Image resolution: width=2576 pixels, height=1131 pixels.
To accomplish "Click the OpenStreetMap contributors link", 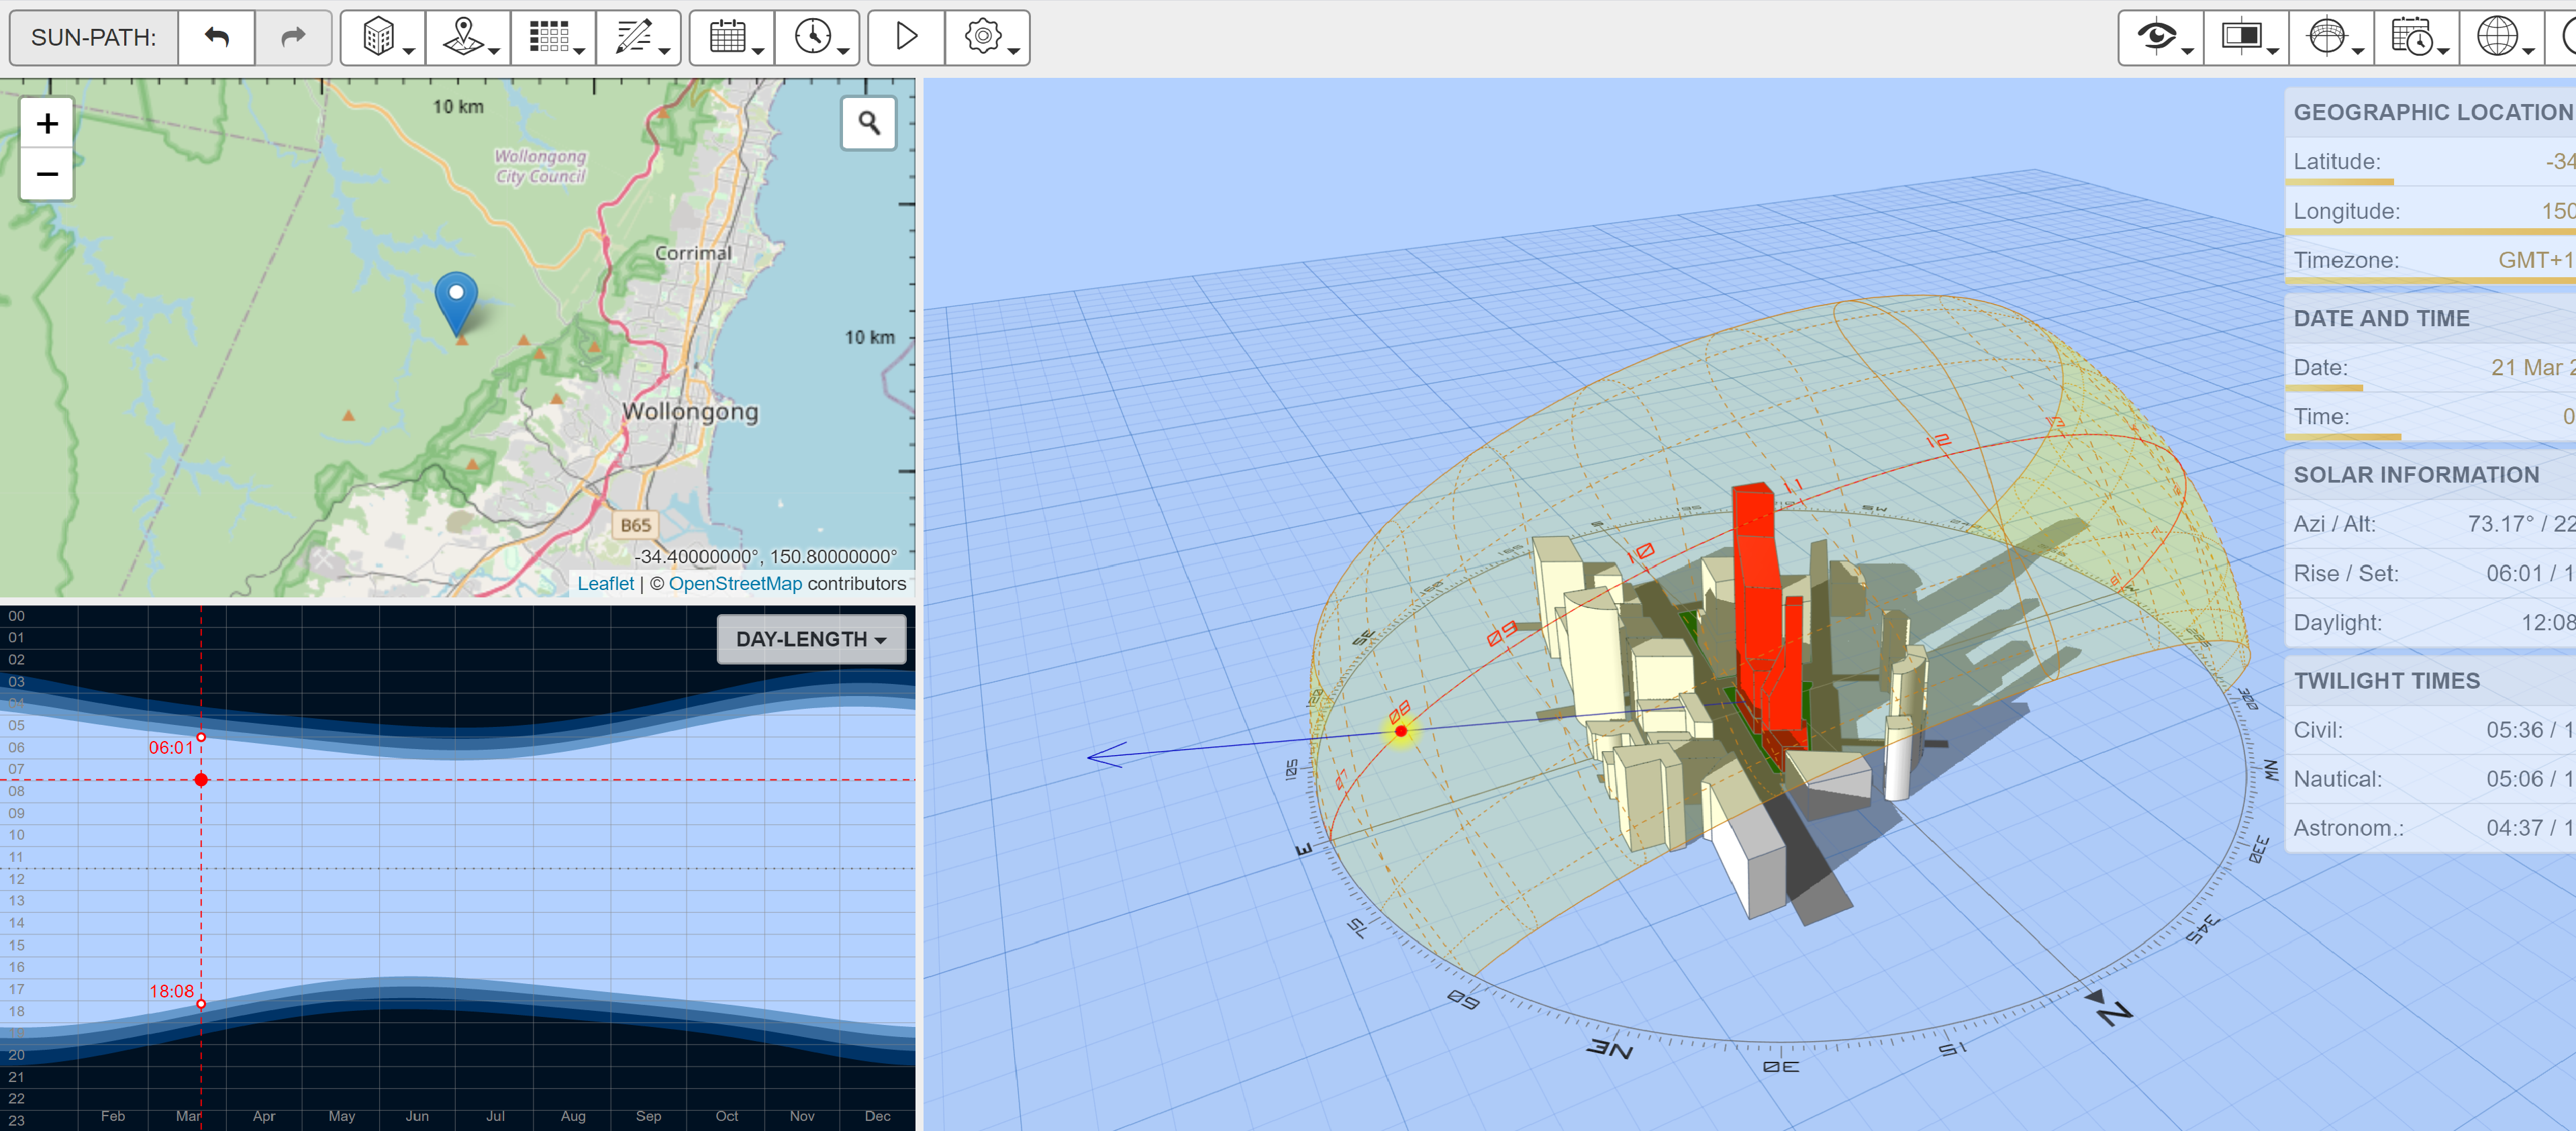I will coord(737,584).
